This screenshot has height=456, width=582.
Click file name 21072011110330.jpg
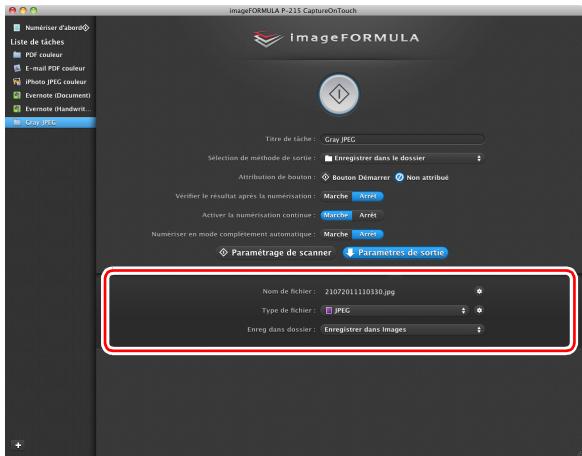[360, 292]
